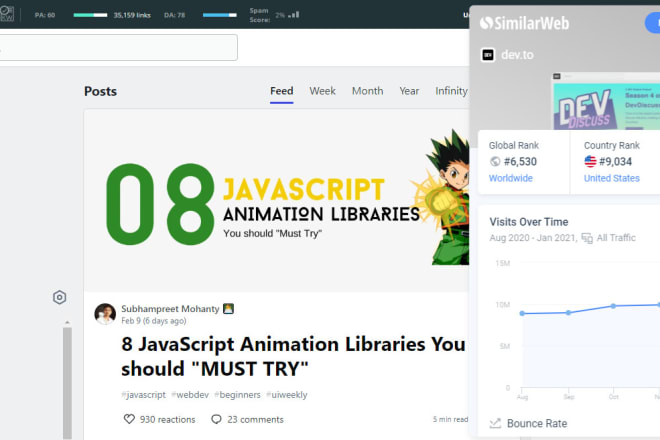The height and width of the screenshot is (440, 660).
Task: Click the dev.to site name in SimilarWeb
Action: pyautogui.click(x=517, y=55)
